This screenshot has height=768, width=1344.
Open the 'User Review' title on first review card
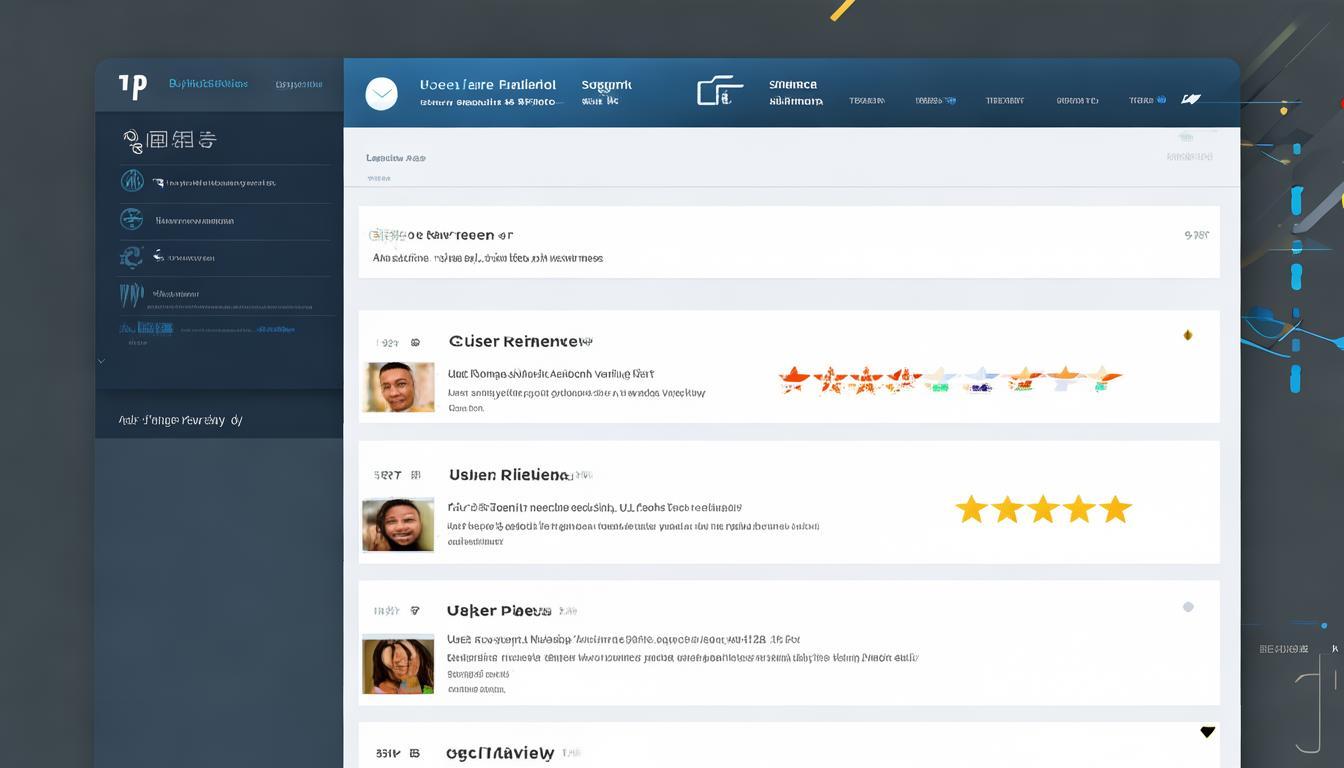tap(520, 341)
